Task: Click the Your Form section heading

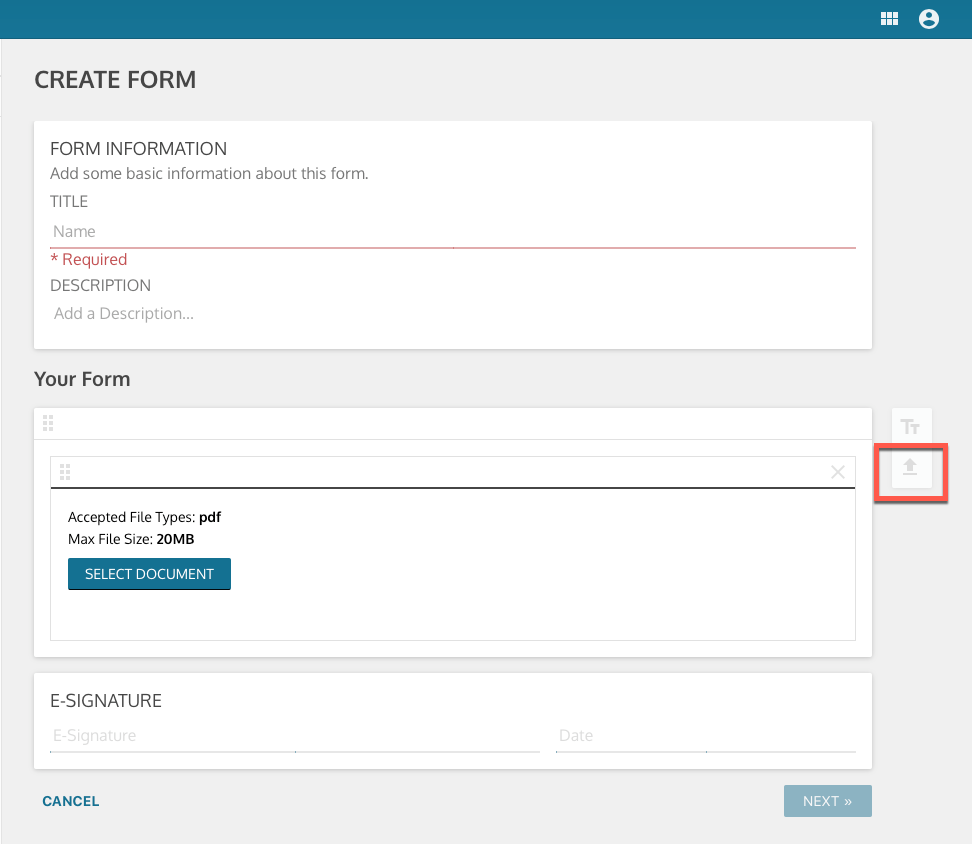Action: pos(83,379)
